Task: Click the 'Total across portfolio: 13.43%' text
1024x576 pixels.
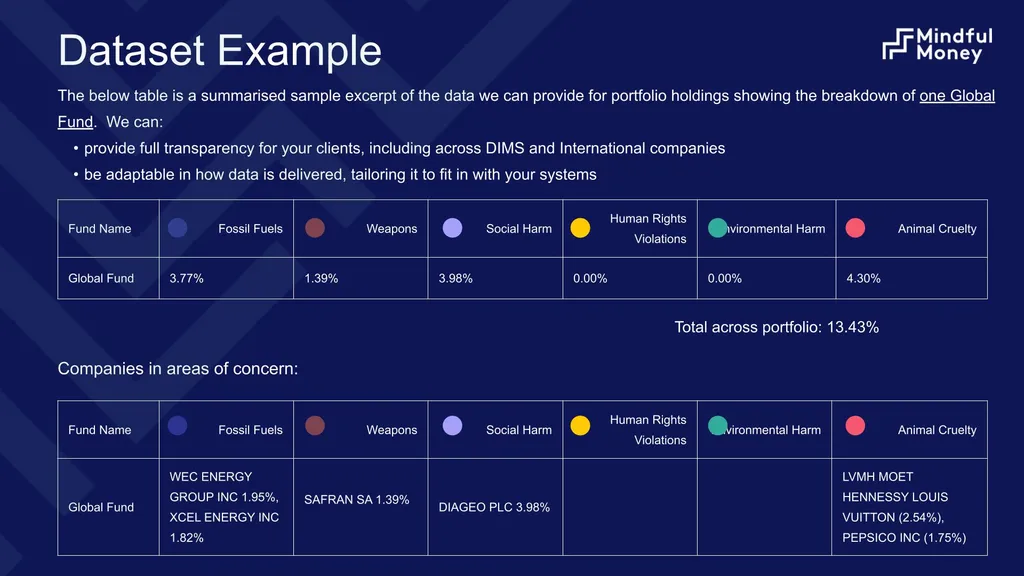Action: 776,327
